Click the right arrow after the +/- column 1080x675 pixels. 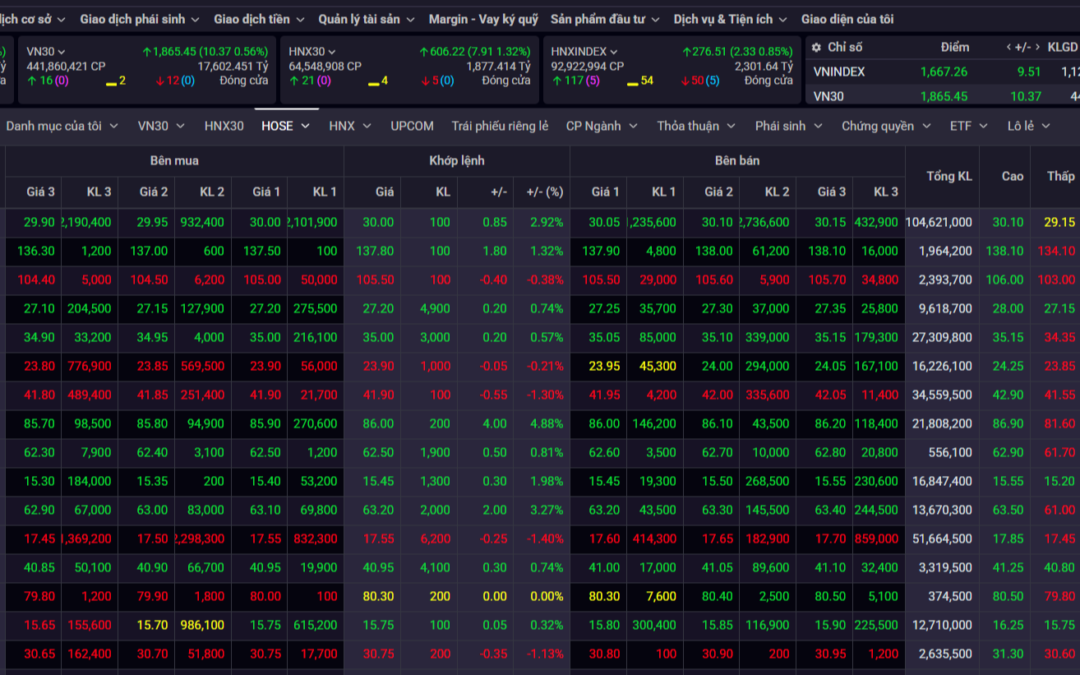1038,47
